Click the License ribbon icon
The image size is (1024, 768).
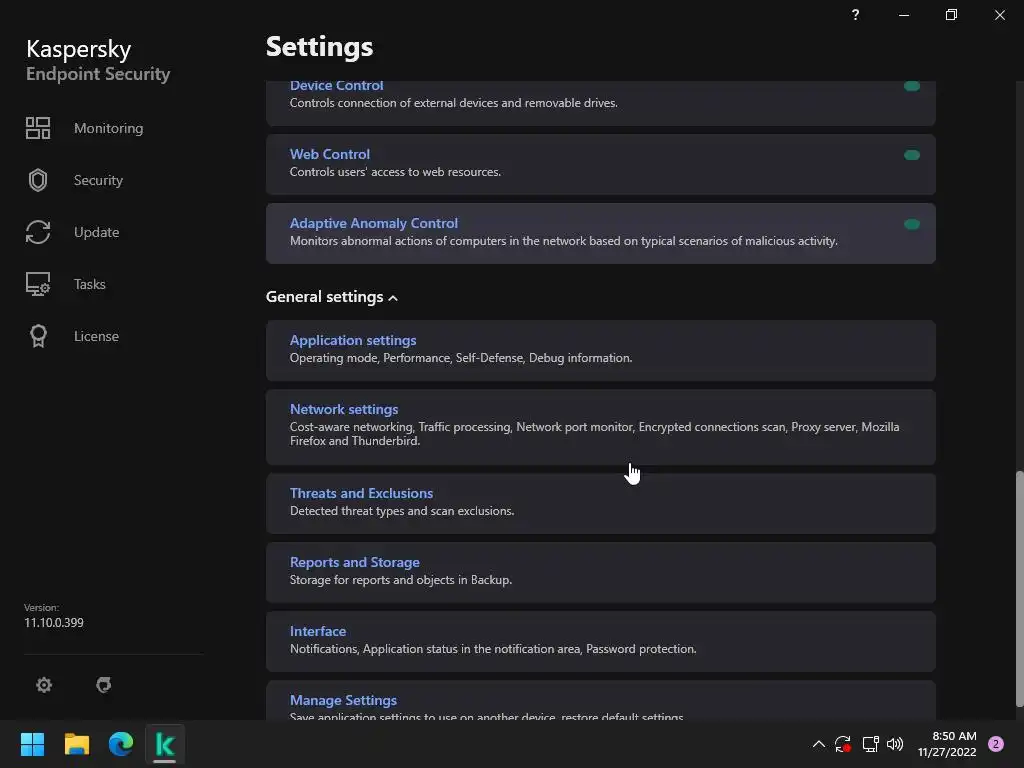[38, 336]
